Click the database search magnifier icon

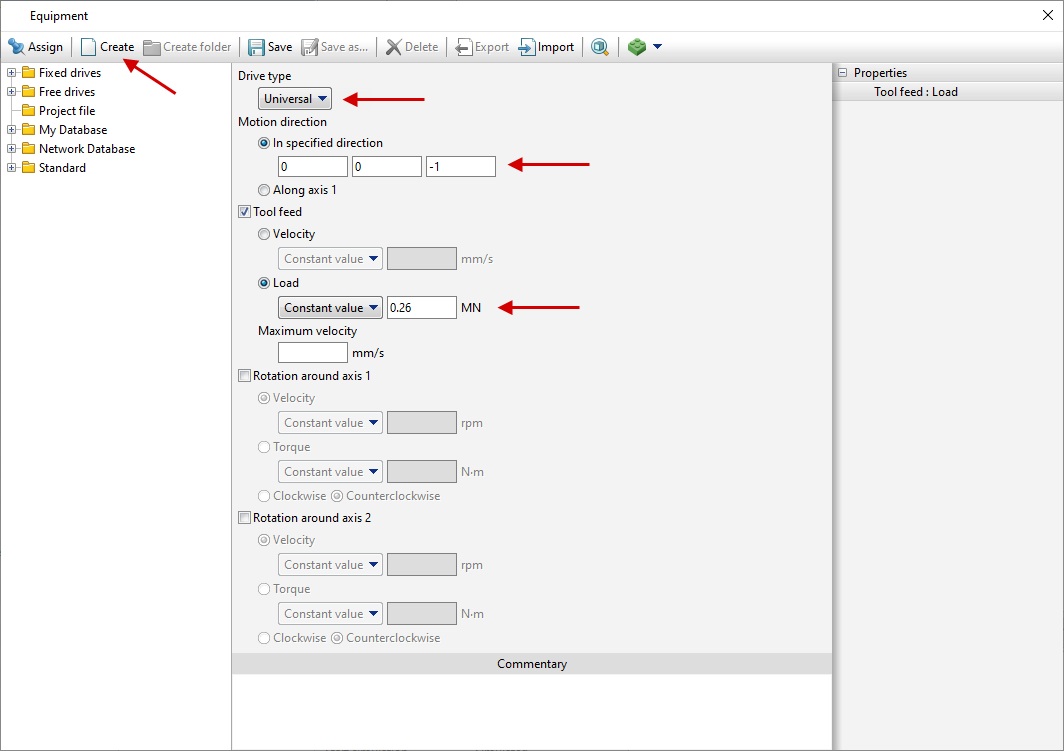600,47
